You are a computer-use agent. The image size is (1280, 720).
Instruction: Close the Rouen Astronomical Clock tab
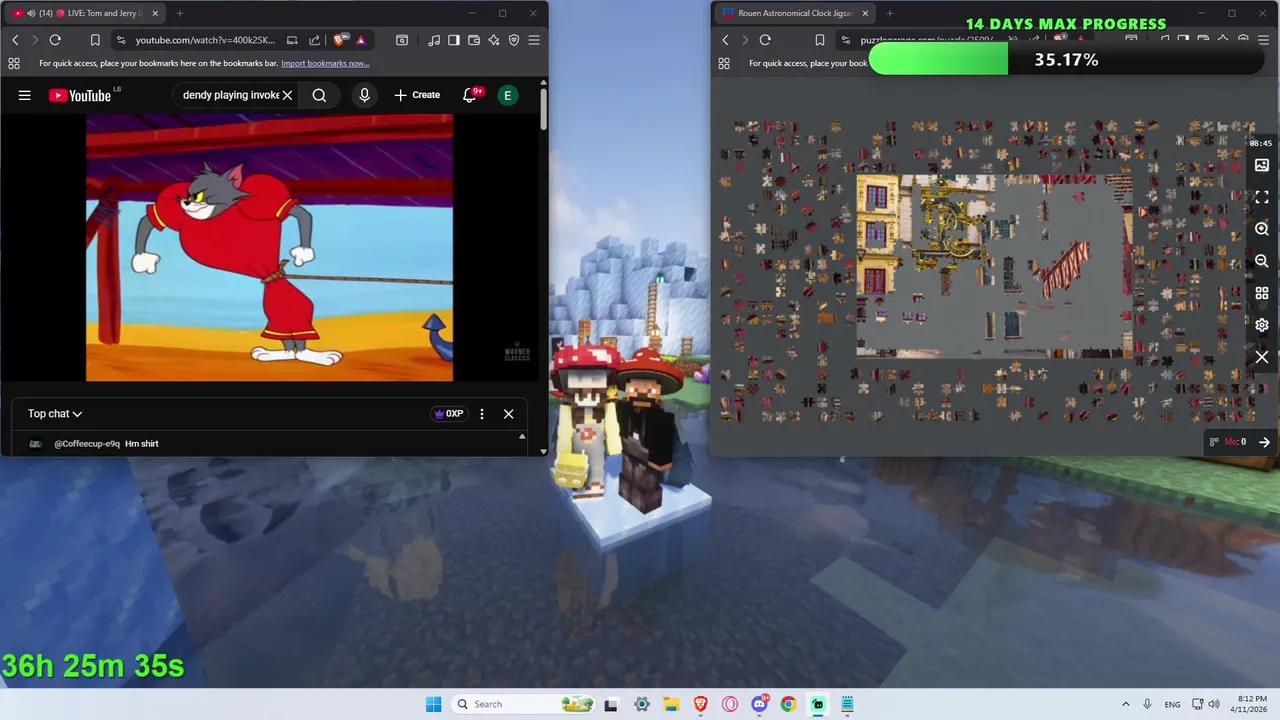point(865,13)
